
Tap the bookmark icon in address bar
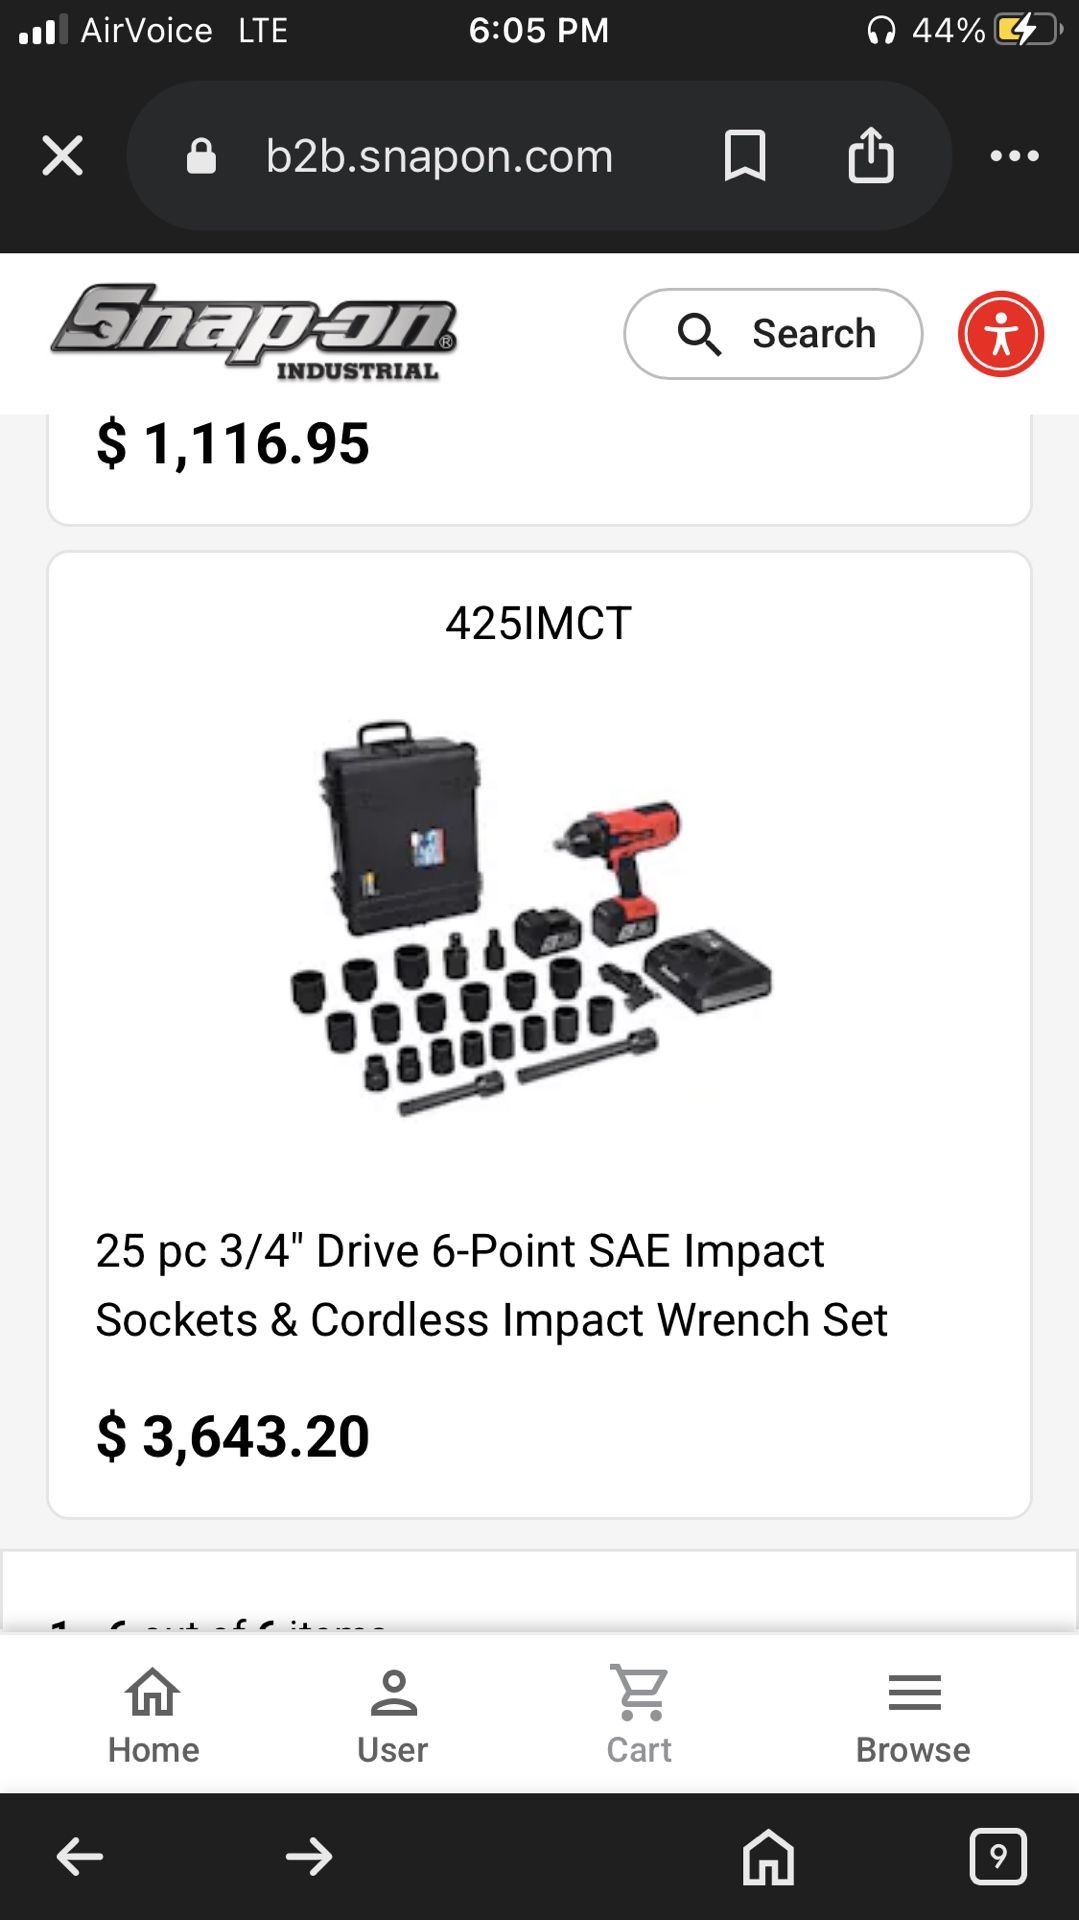745,156
